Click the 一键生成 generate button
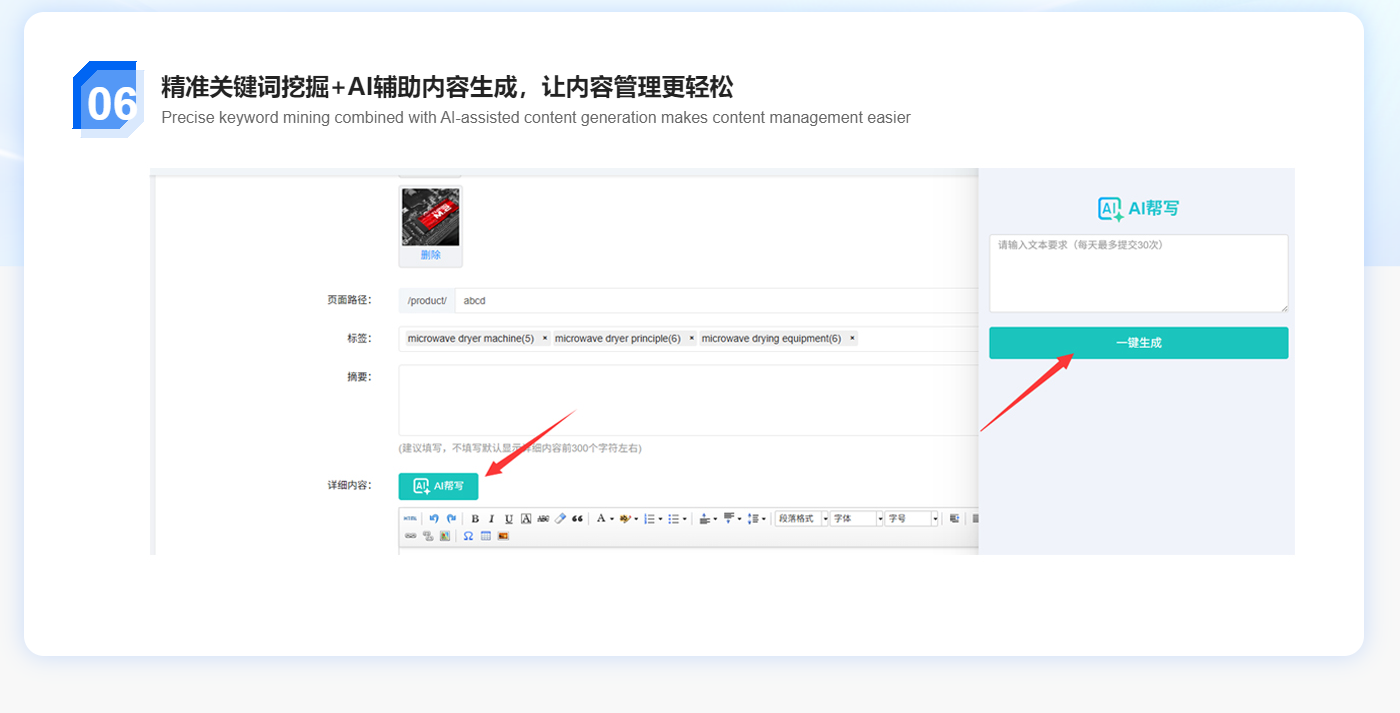Image resolution: width=1400 pixels, height=713 pixels. point(1138,343)
